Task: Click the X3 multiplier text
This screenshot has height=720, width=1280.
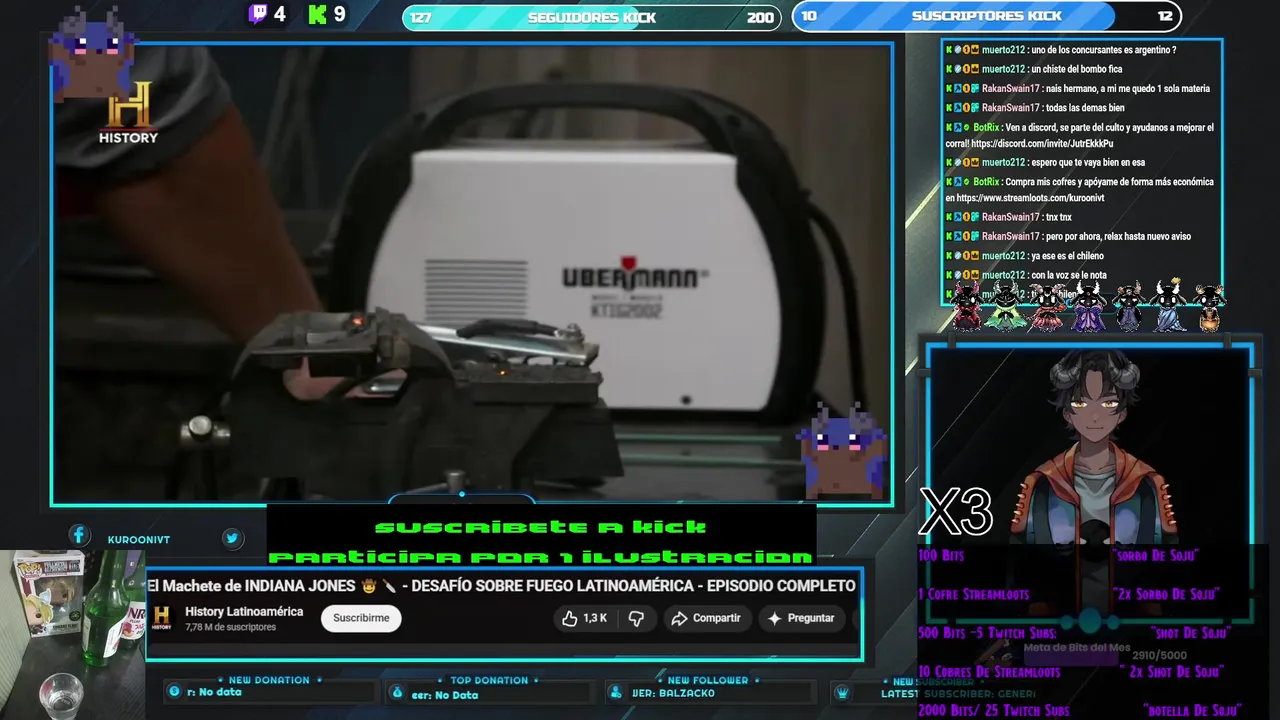Action: point(956,512)
